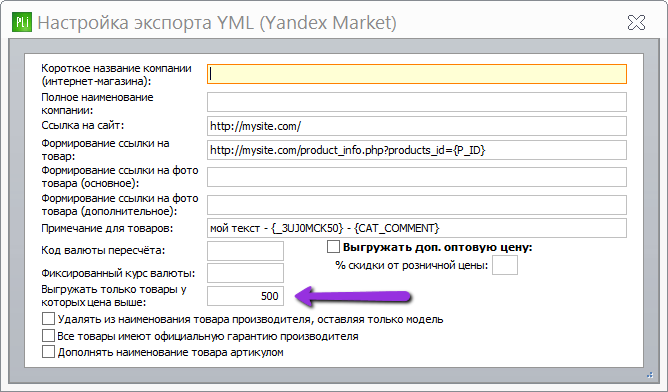Focus the short company name field
668x392 pixels.
(x=417, y=74)
